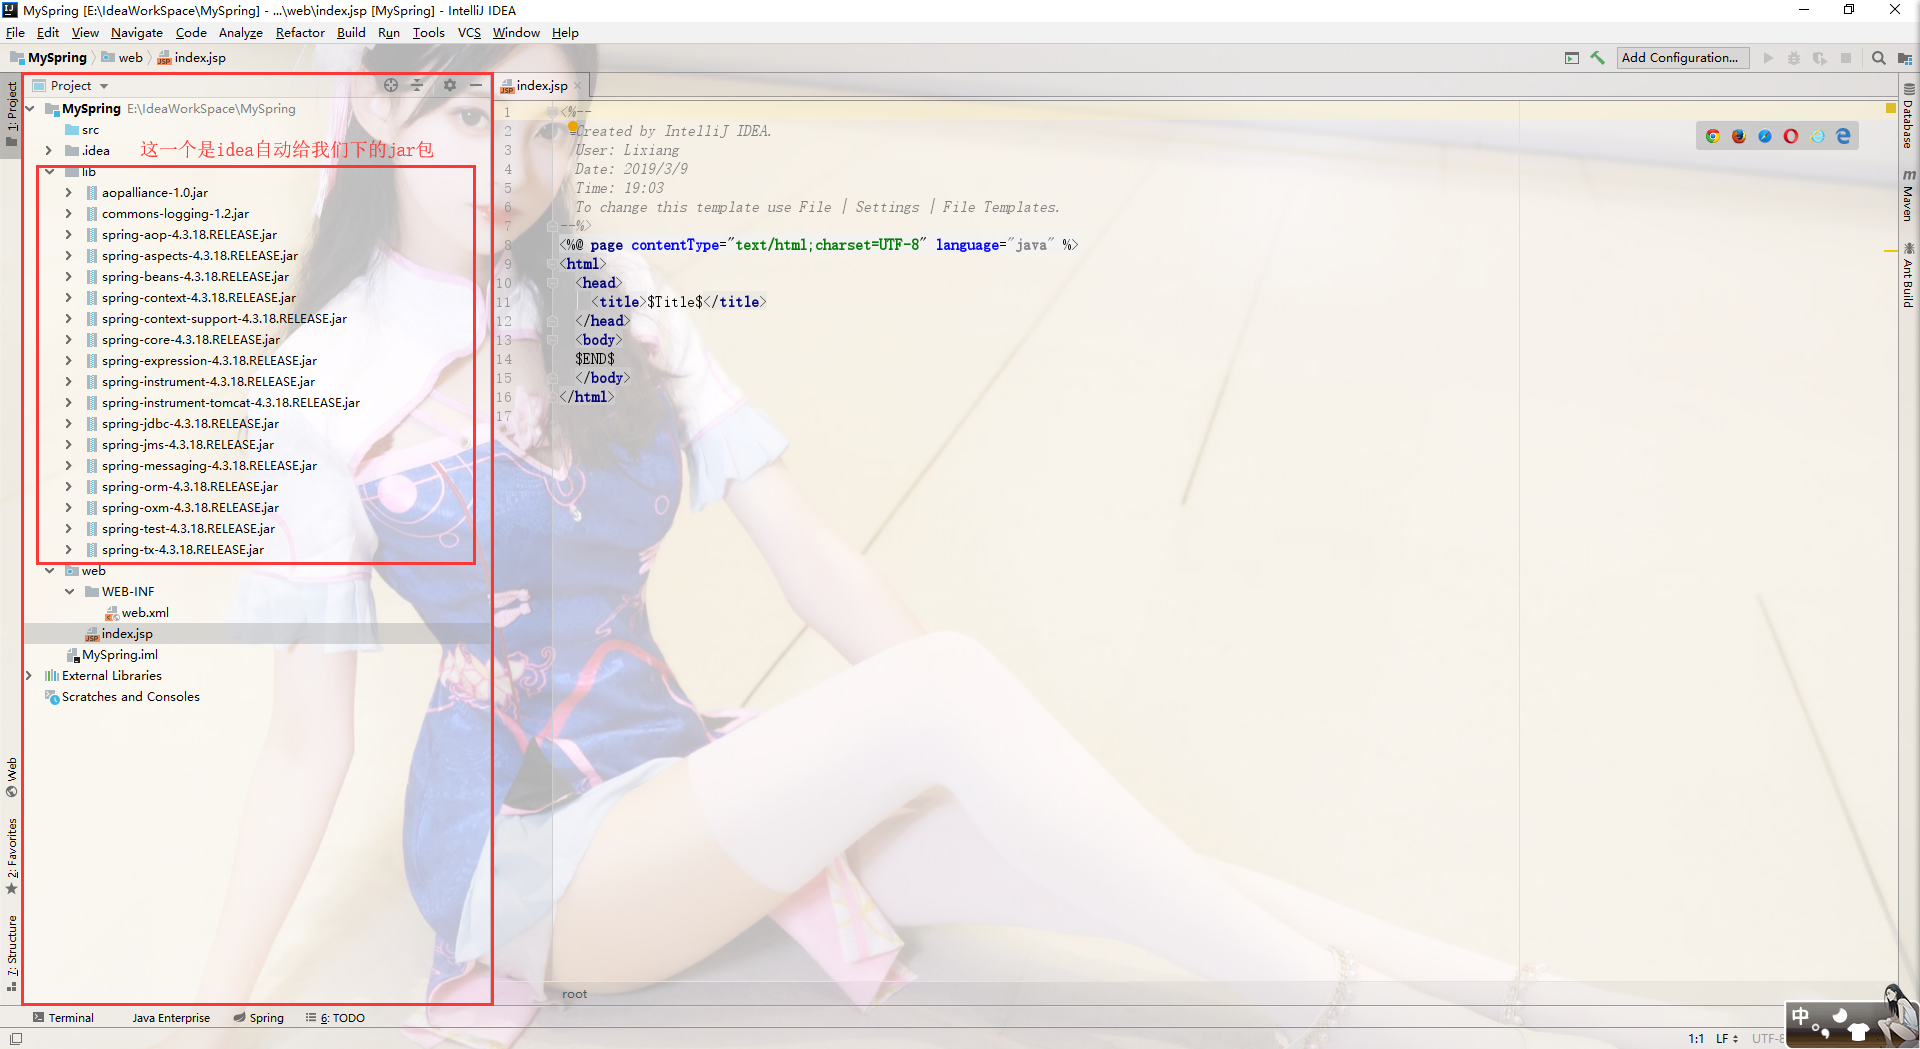This screenshot has width=1920, height=1049.
Task: Open the Database tool window
Action: pyautogui.click(x=1908, y=116)
